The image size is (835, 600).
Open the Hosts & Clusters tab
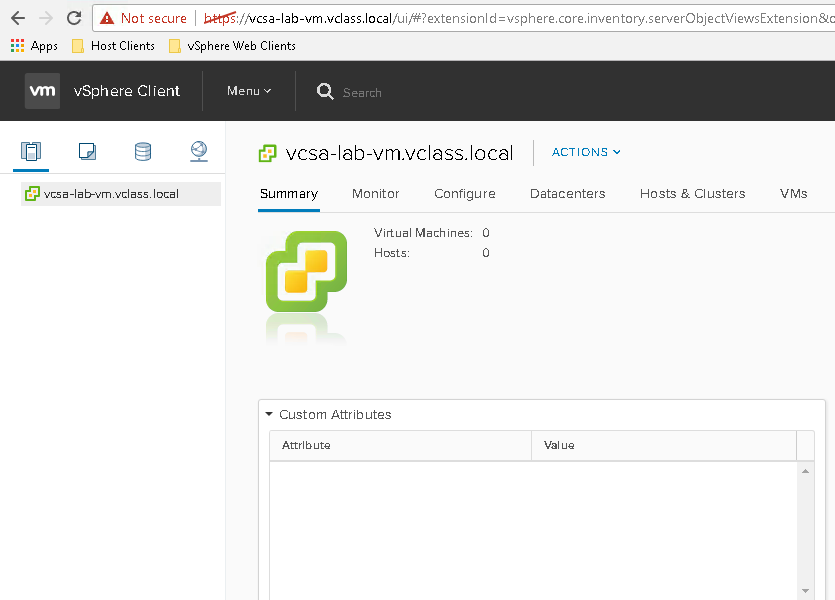click(692, 194)
